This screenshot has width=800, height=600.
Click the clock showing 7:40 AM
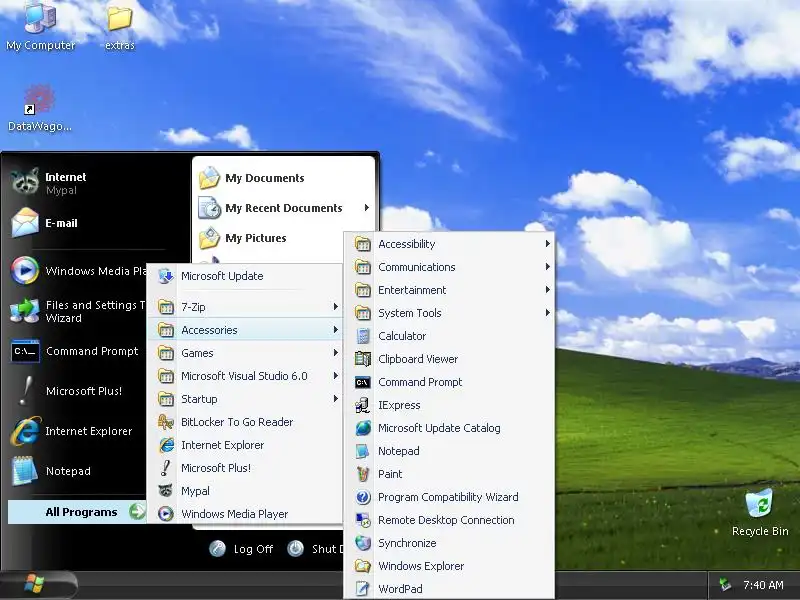pyautogui.click(x=763, y=585)
